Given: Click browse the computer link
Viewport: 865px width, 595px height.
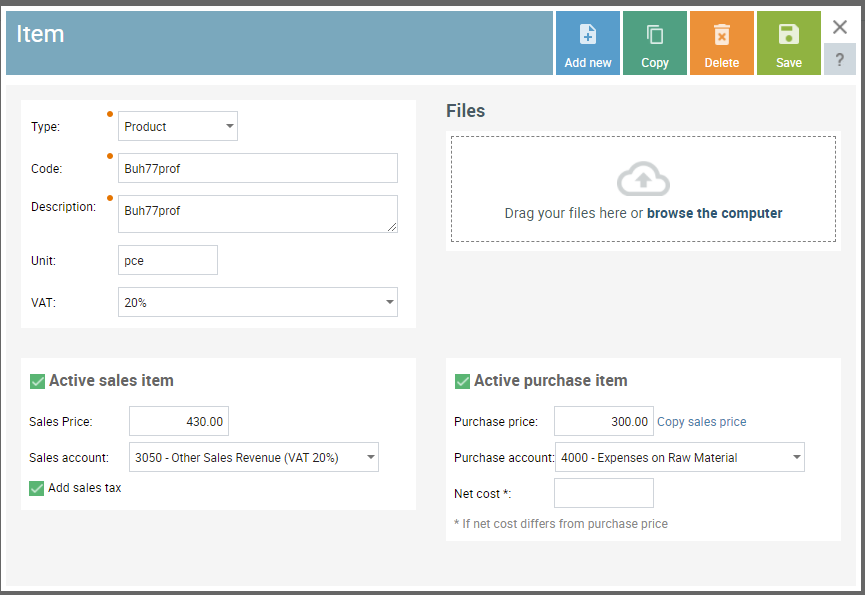Looking at the screenshot, I should coord(714,213).
